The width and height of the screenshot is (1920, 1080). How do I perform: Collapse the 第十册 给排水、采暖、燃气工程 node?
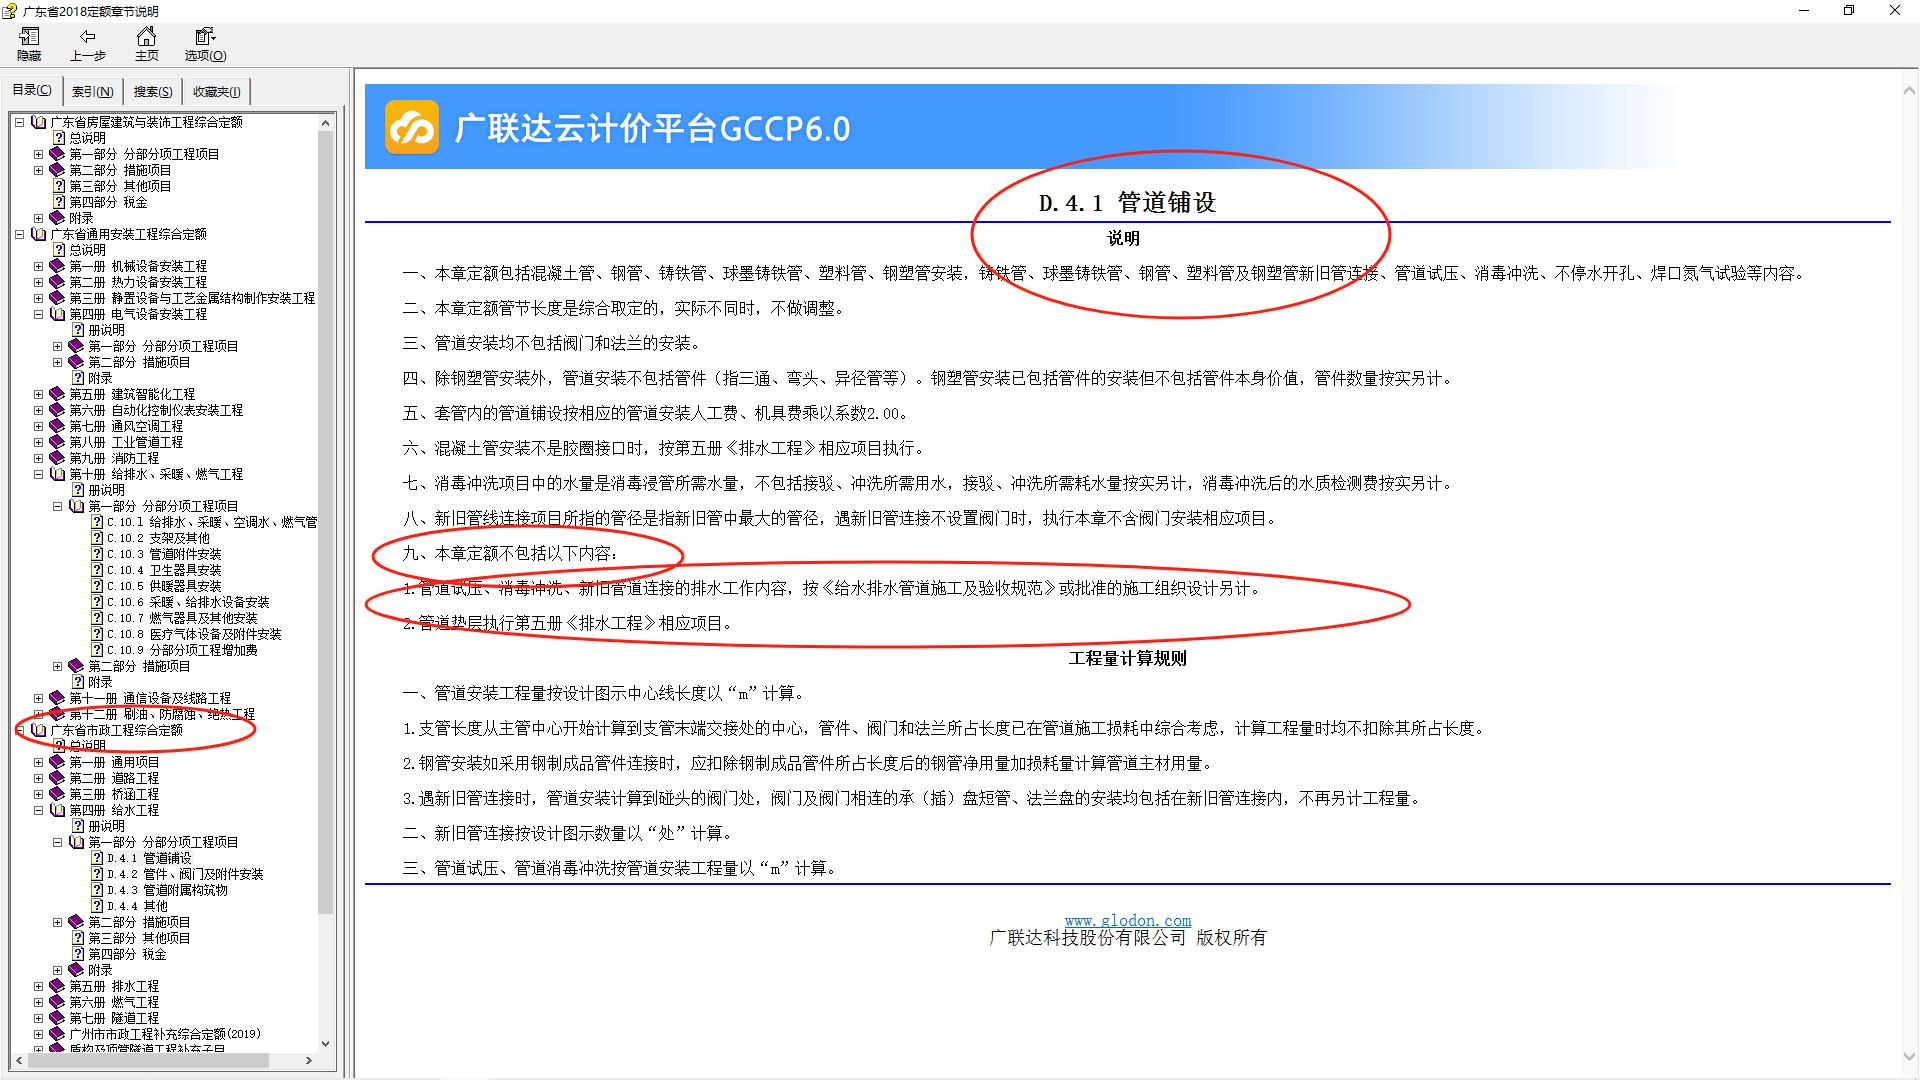click(x=38, y=474)
